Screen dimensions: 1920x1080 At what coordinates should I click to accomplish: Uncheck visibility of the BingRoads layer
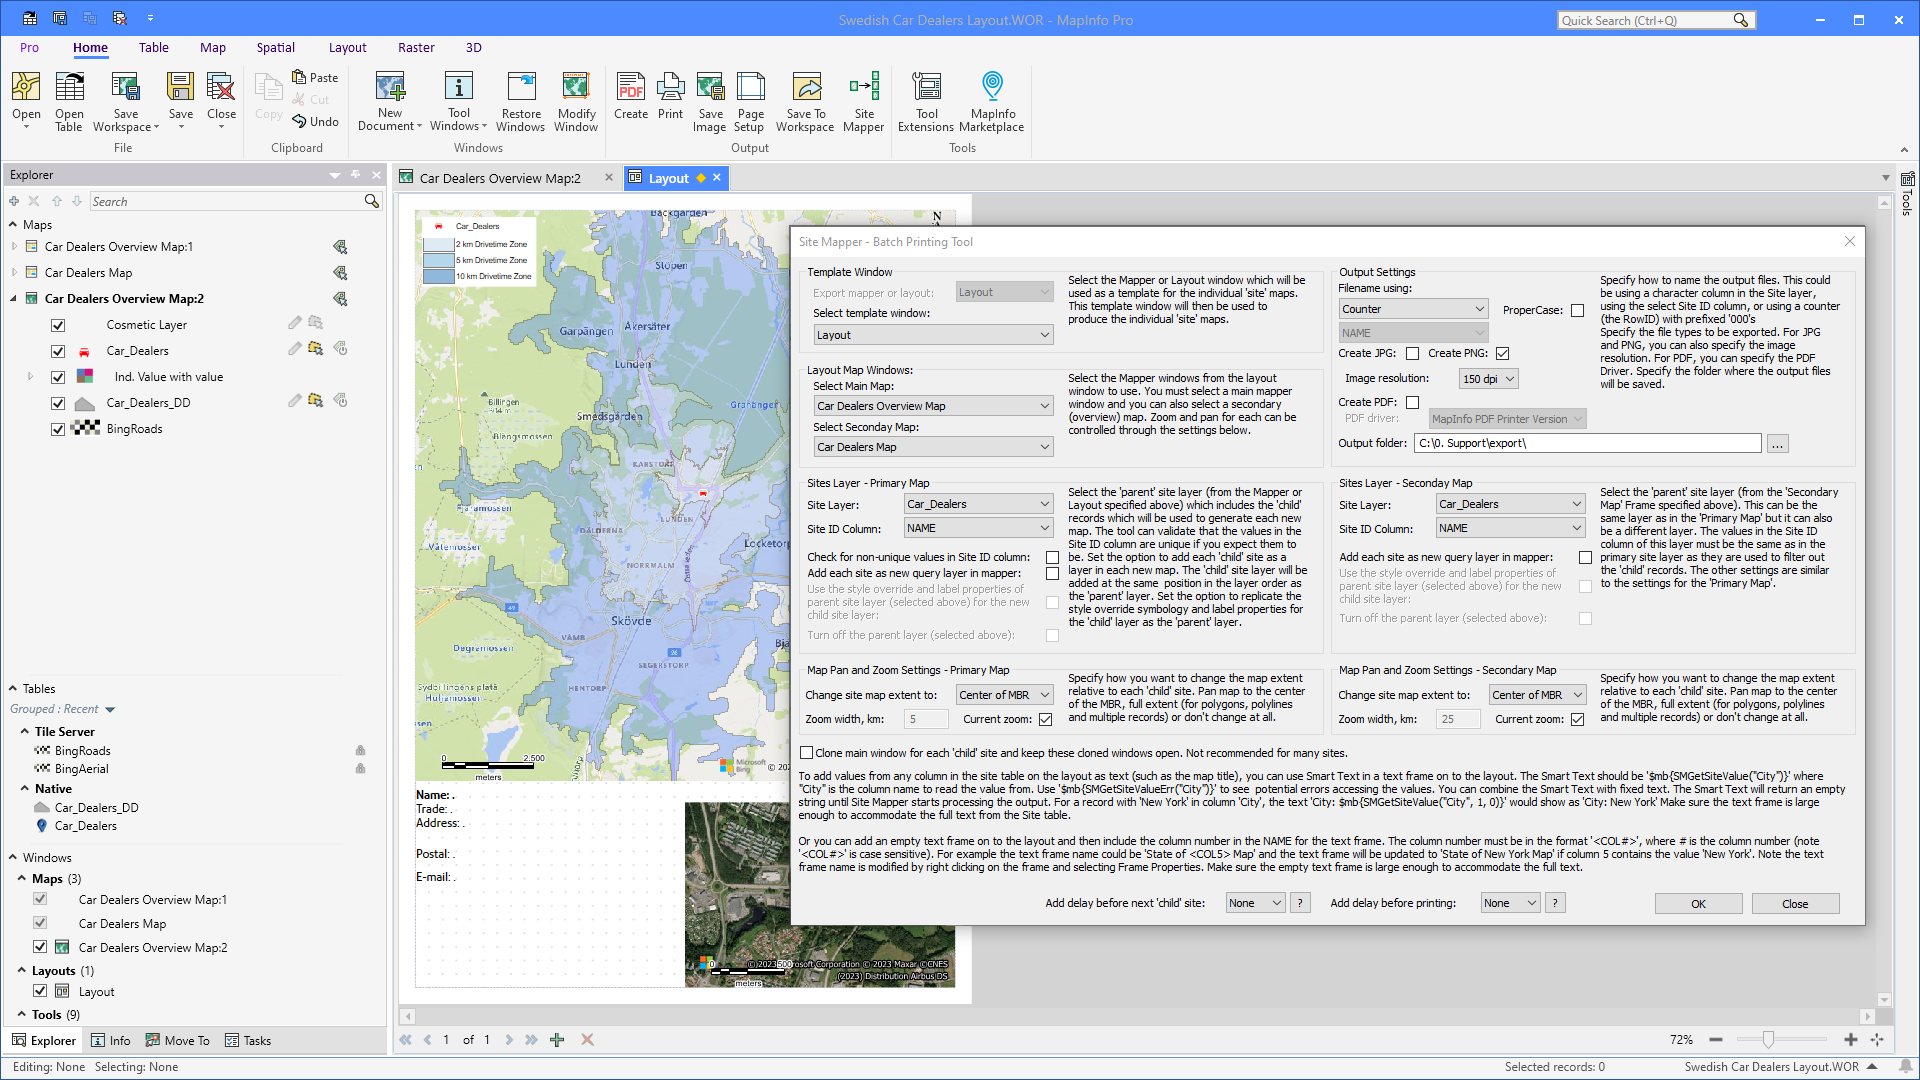pyautogui.click(x=58, y=428)
